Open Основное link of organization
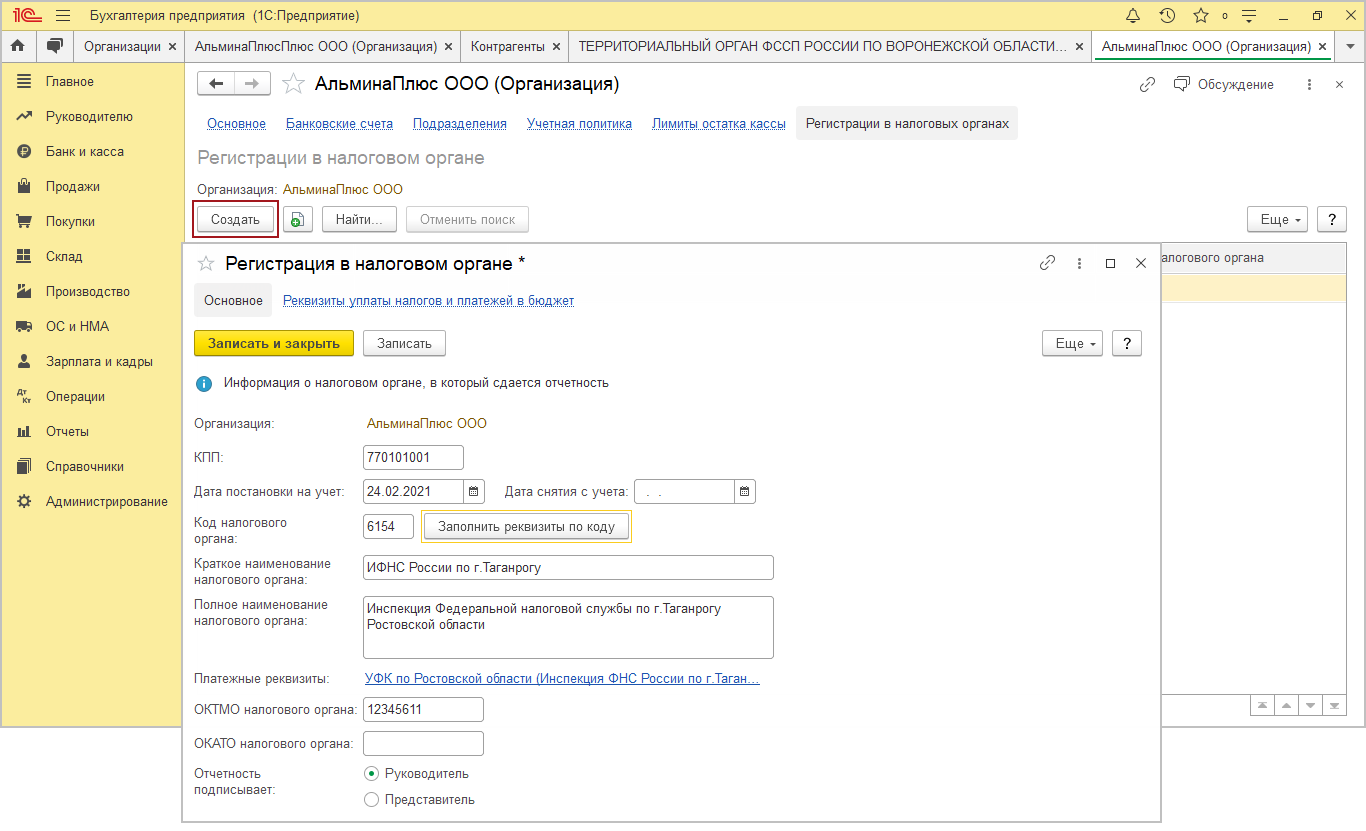The height and width of the screenshot is (831, 1366). pos(236,123)
